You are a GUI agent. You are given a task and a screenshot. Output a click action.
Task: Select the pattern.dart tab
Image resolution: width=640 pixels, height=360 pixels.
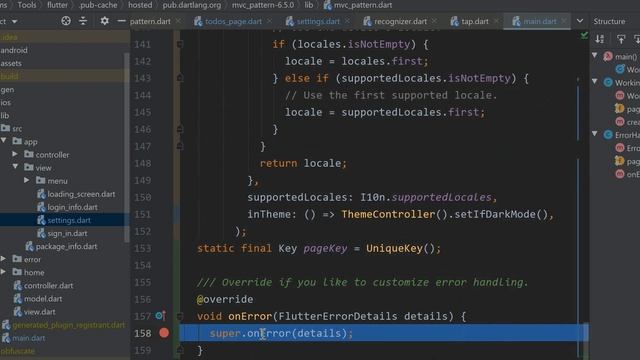coord(150,21)
